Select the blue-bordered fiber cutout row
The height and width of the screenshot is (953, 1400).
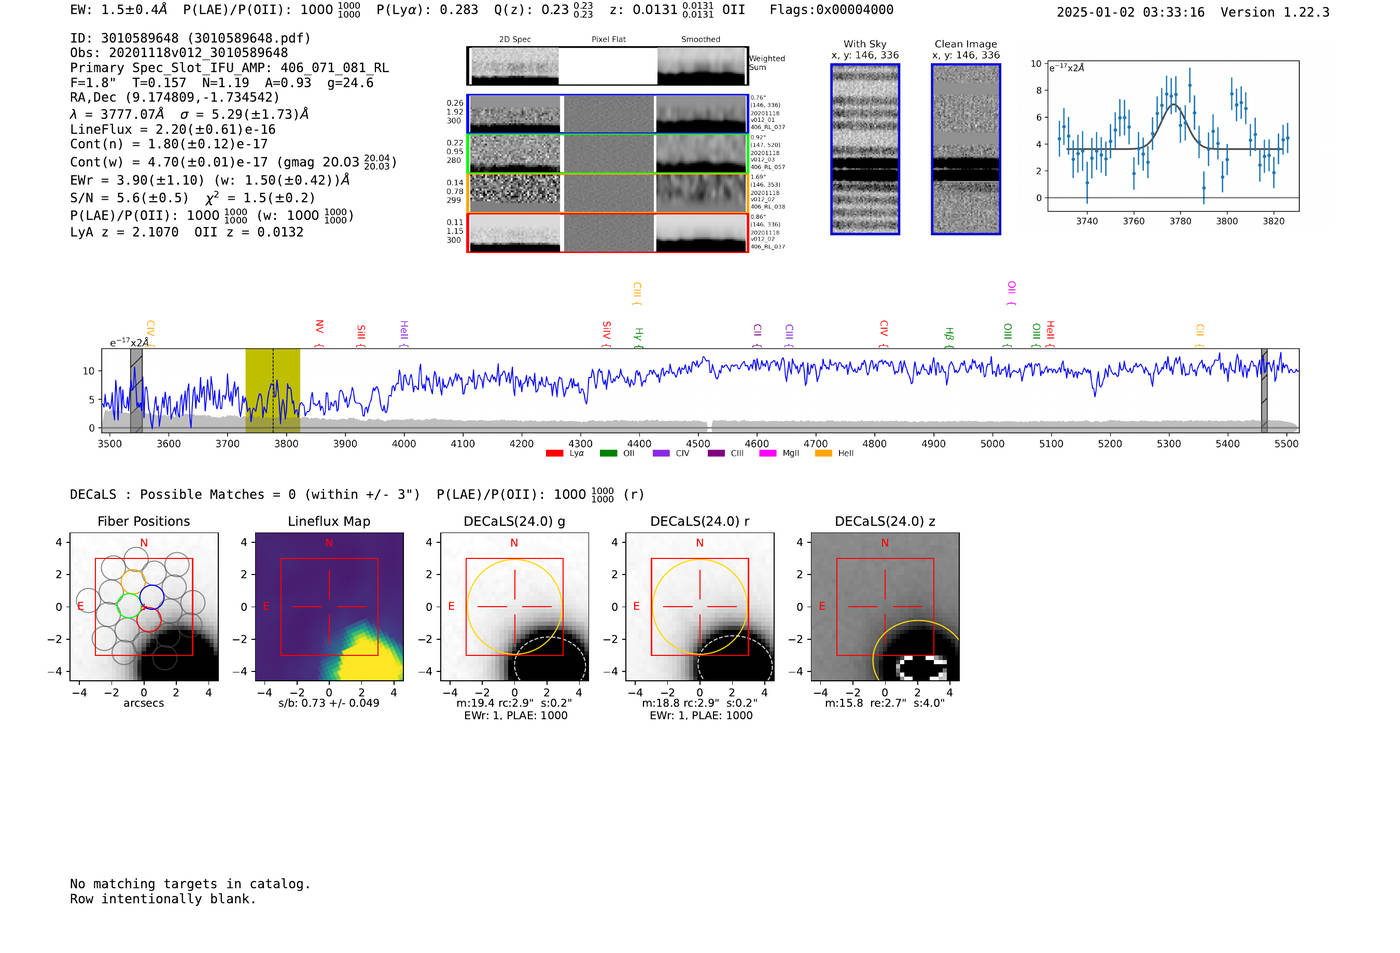click(x=608, y=114)
